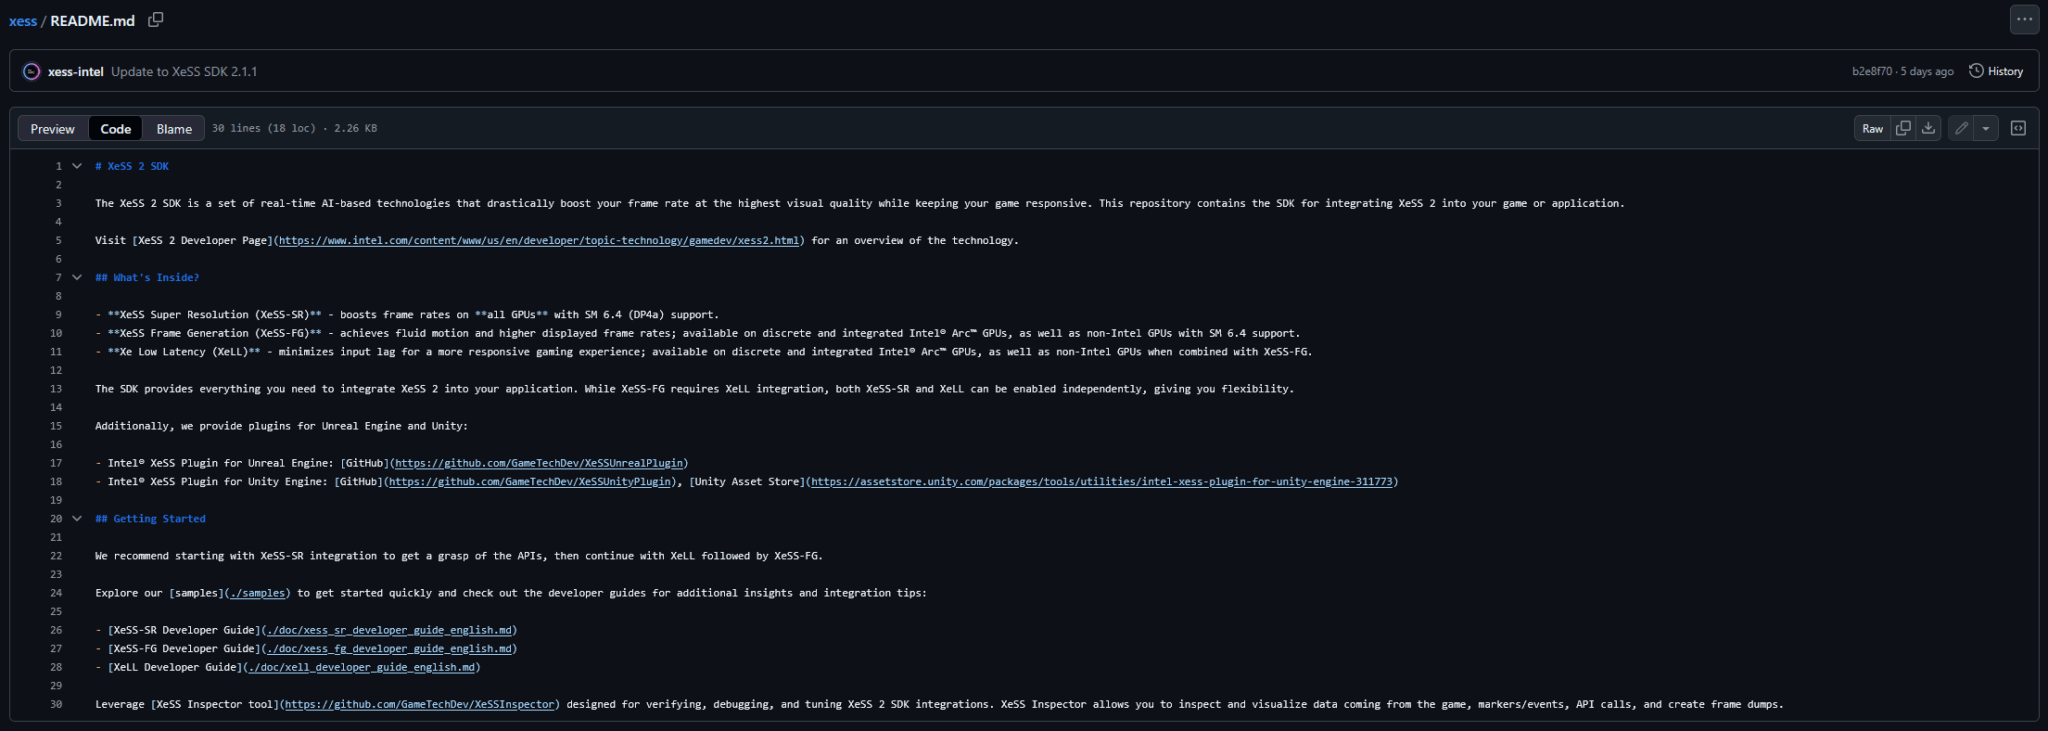The width and height of the screenshot is (2048, 731).
Task: Open commit b2e8f70
Action: (x=1872, y=71)
